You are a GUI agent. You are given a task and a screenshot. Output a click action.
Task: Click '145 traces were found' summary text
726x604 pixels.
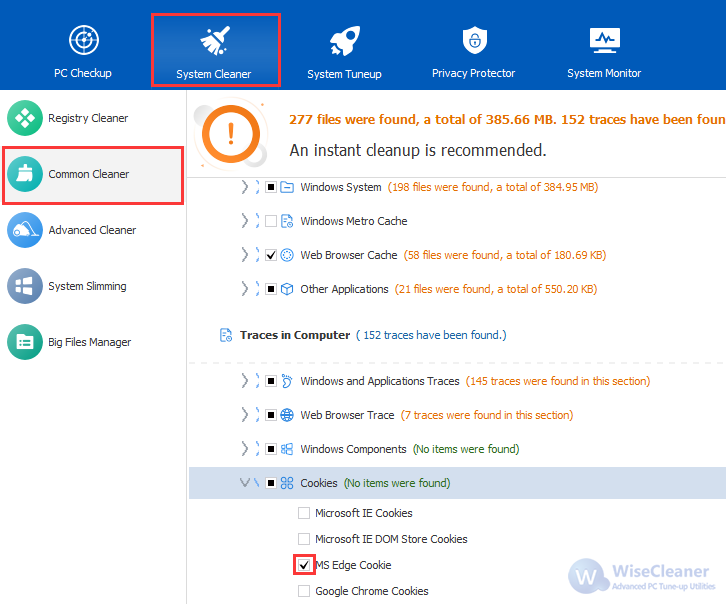[558, 381]
